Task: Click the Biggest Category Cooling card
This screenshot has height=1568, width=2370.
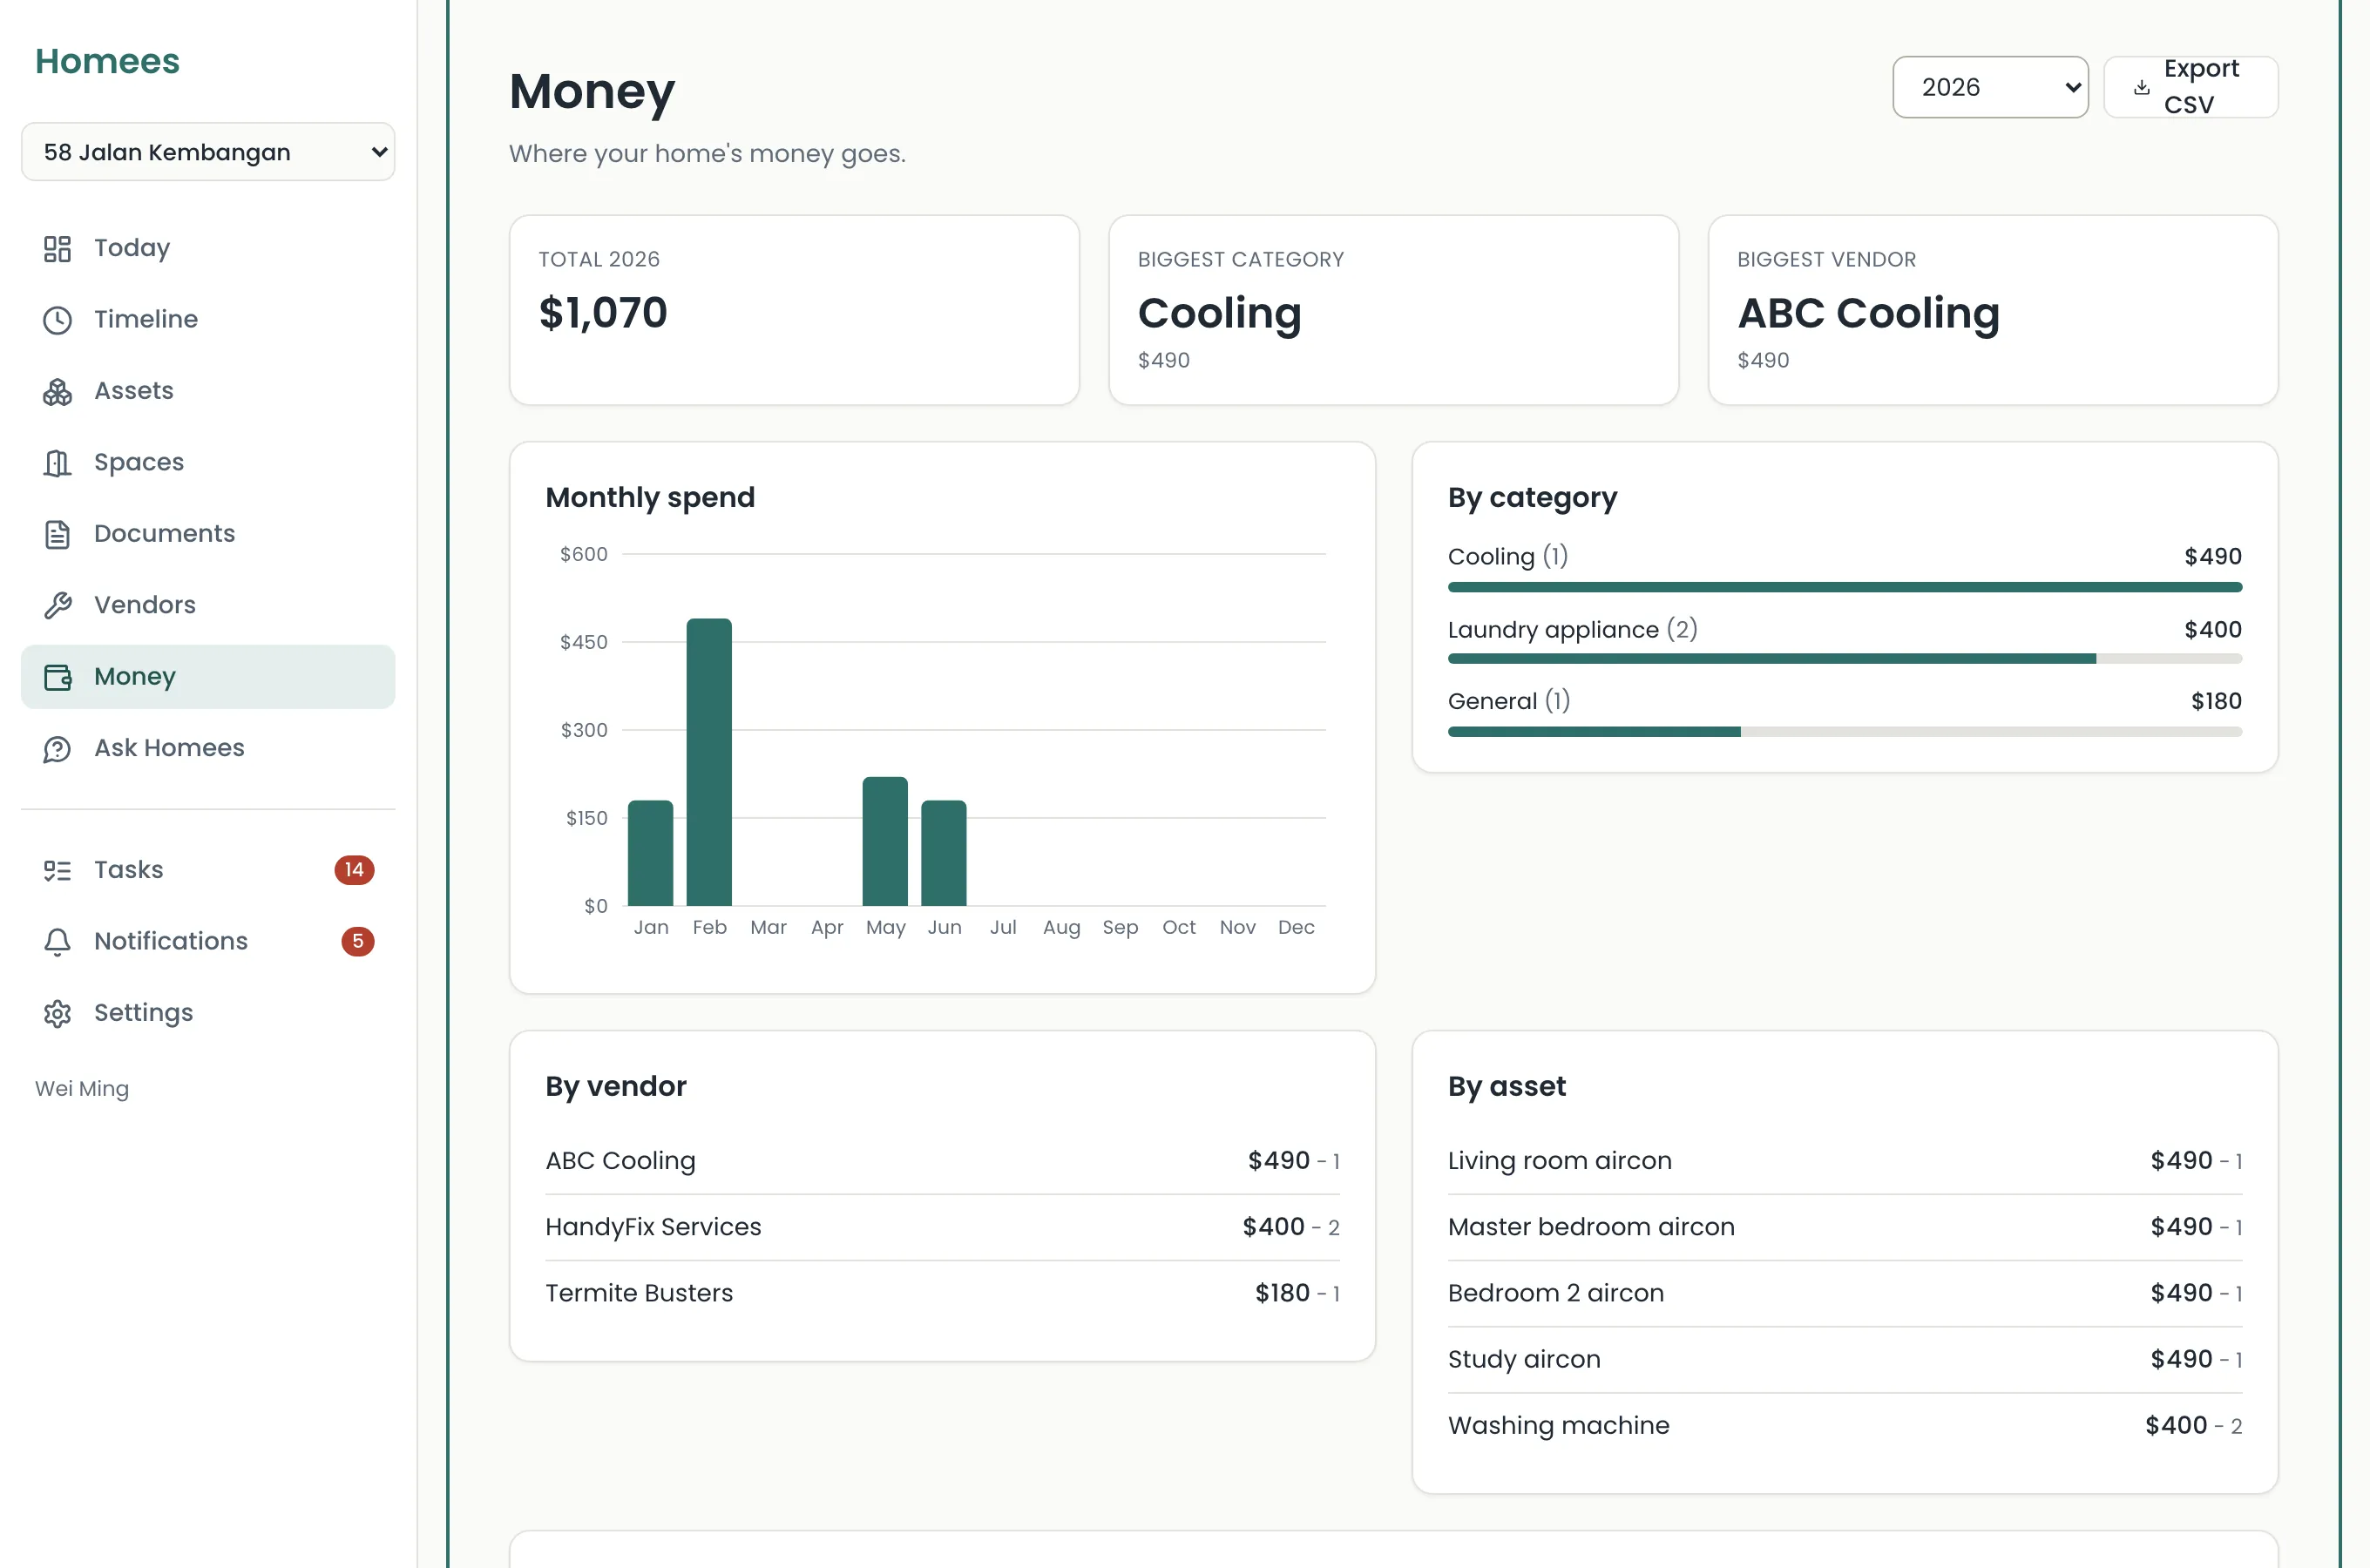Action: (x=1393, y=310)
